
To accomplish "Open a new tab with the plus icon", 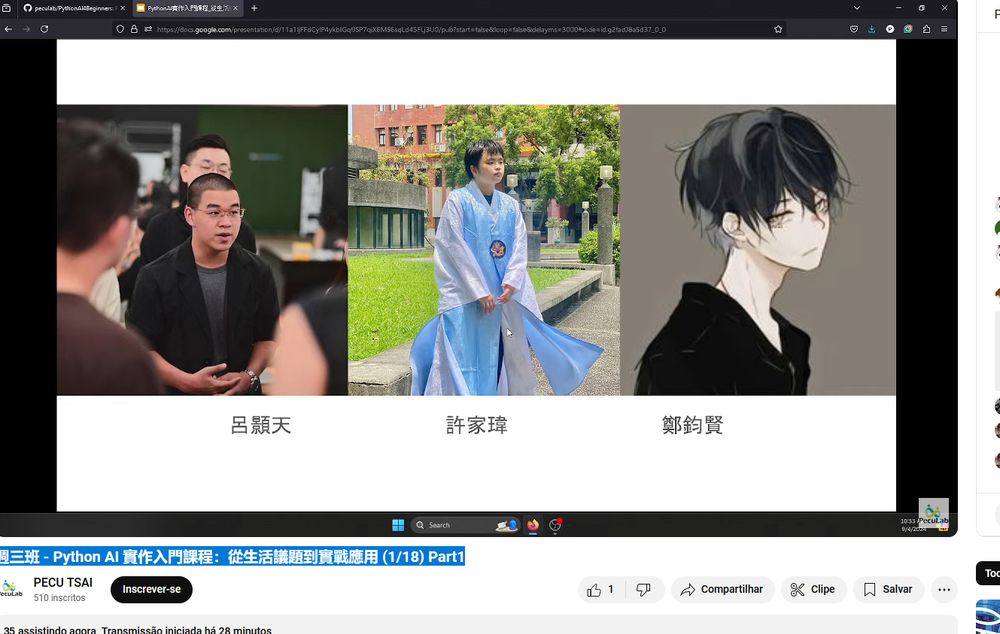I will point(254,8).
